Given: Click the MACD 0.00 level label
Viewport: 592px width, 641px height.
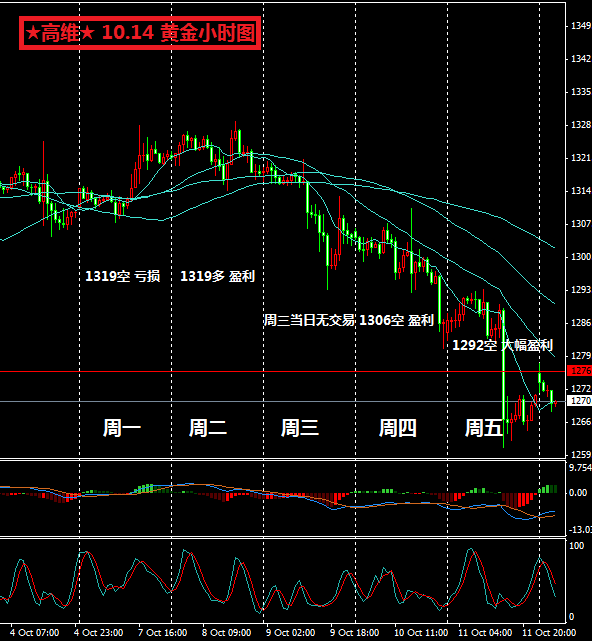Looking at the screenshot, I should pos(578,493).
